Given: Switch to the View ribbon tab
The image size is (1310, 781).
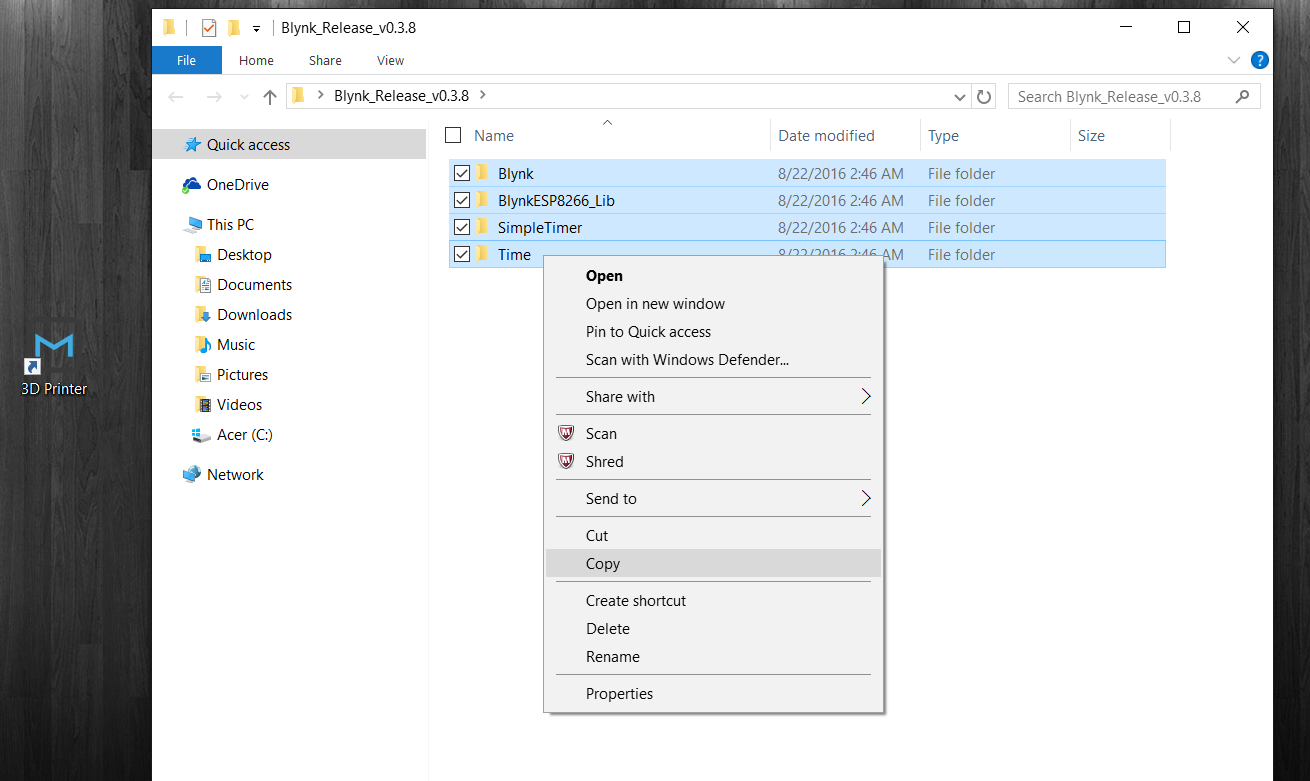Looking at the screenshot, I should coord(390,60).
